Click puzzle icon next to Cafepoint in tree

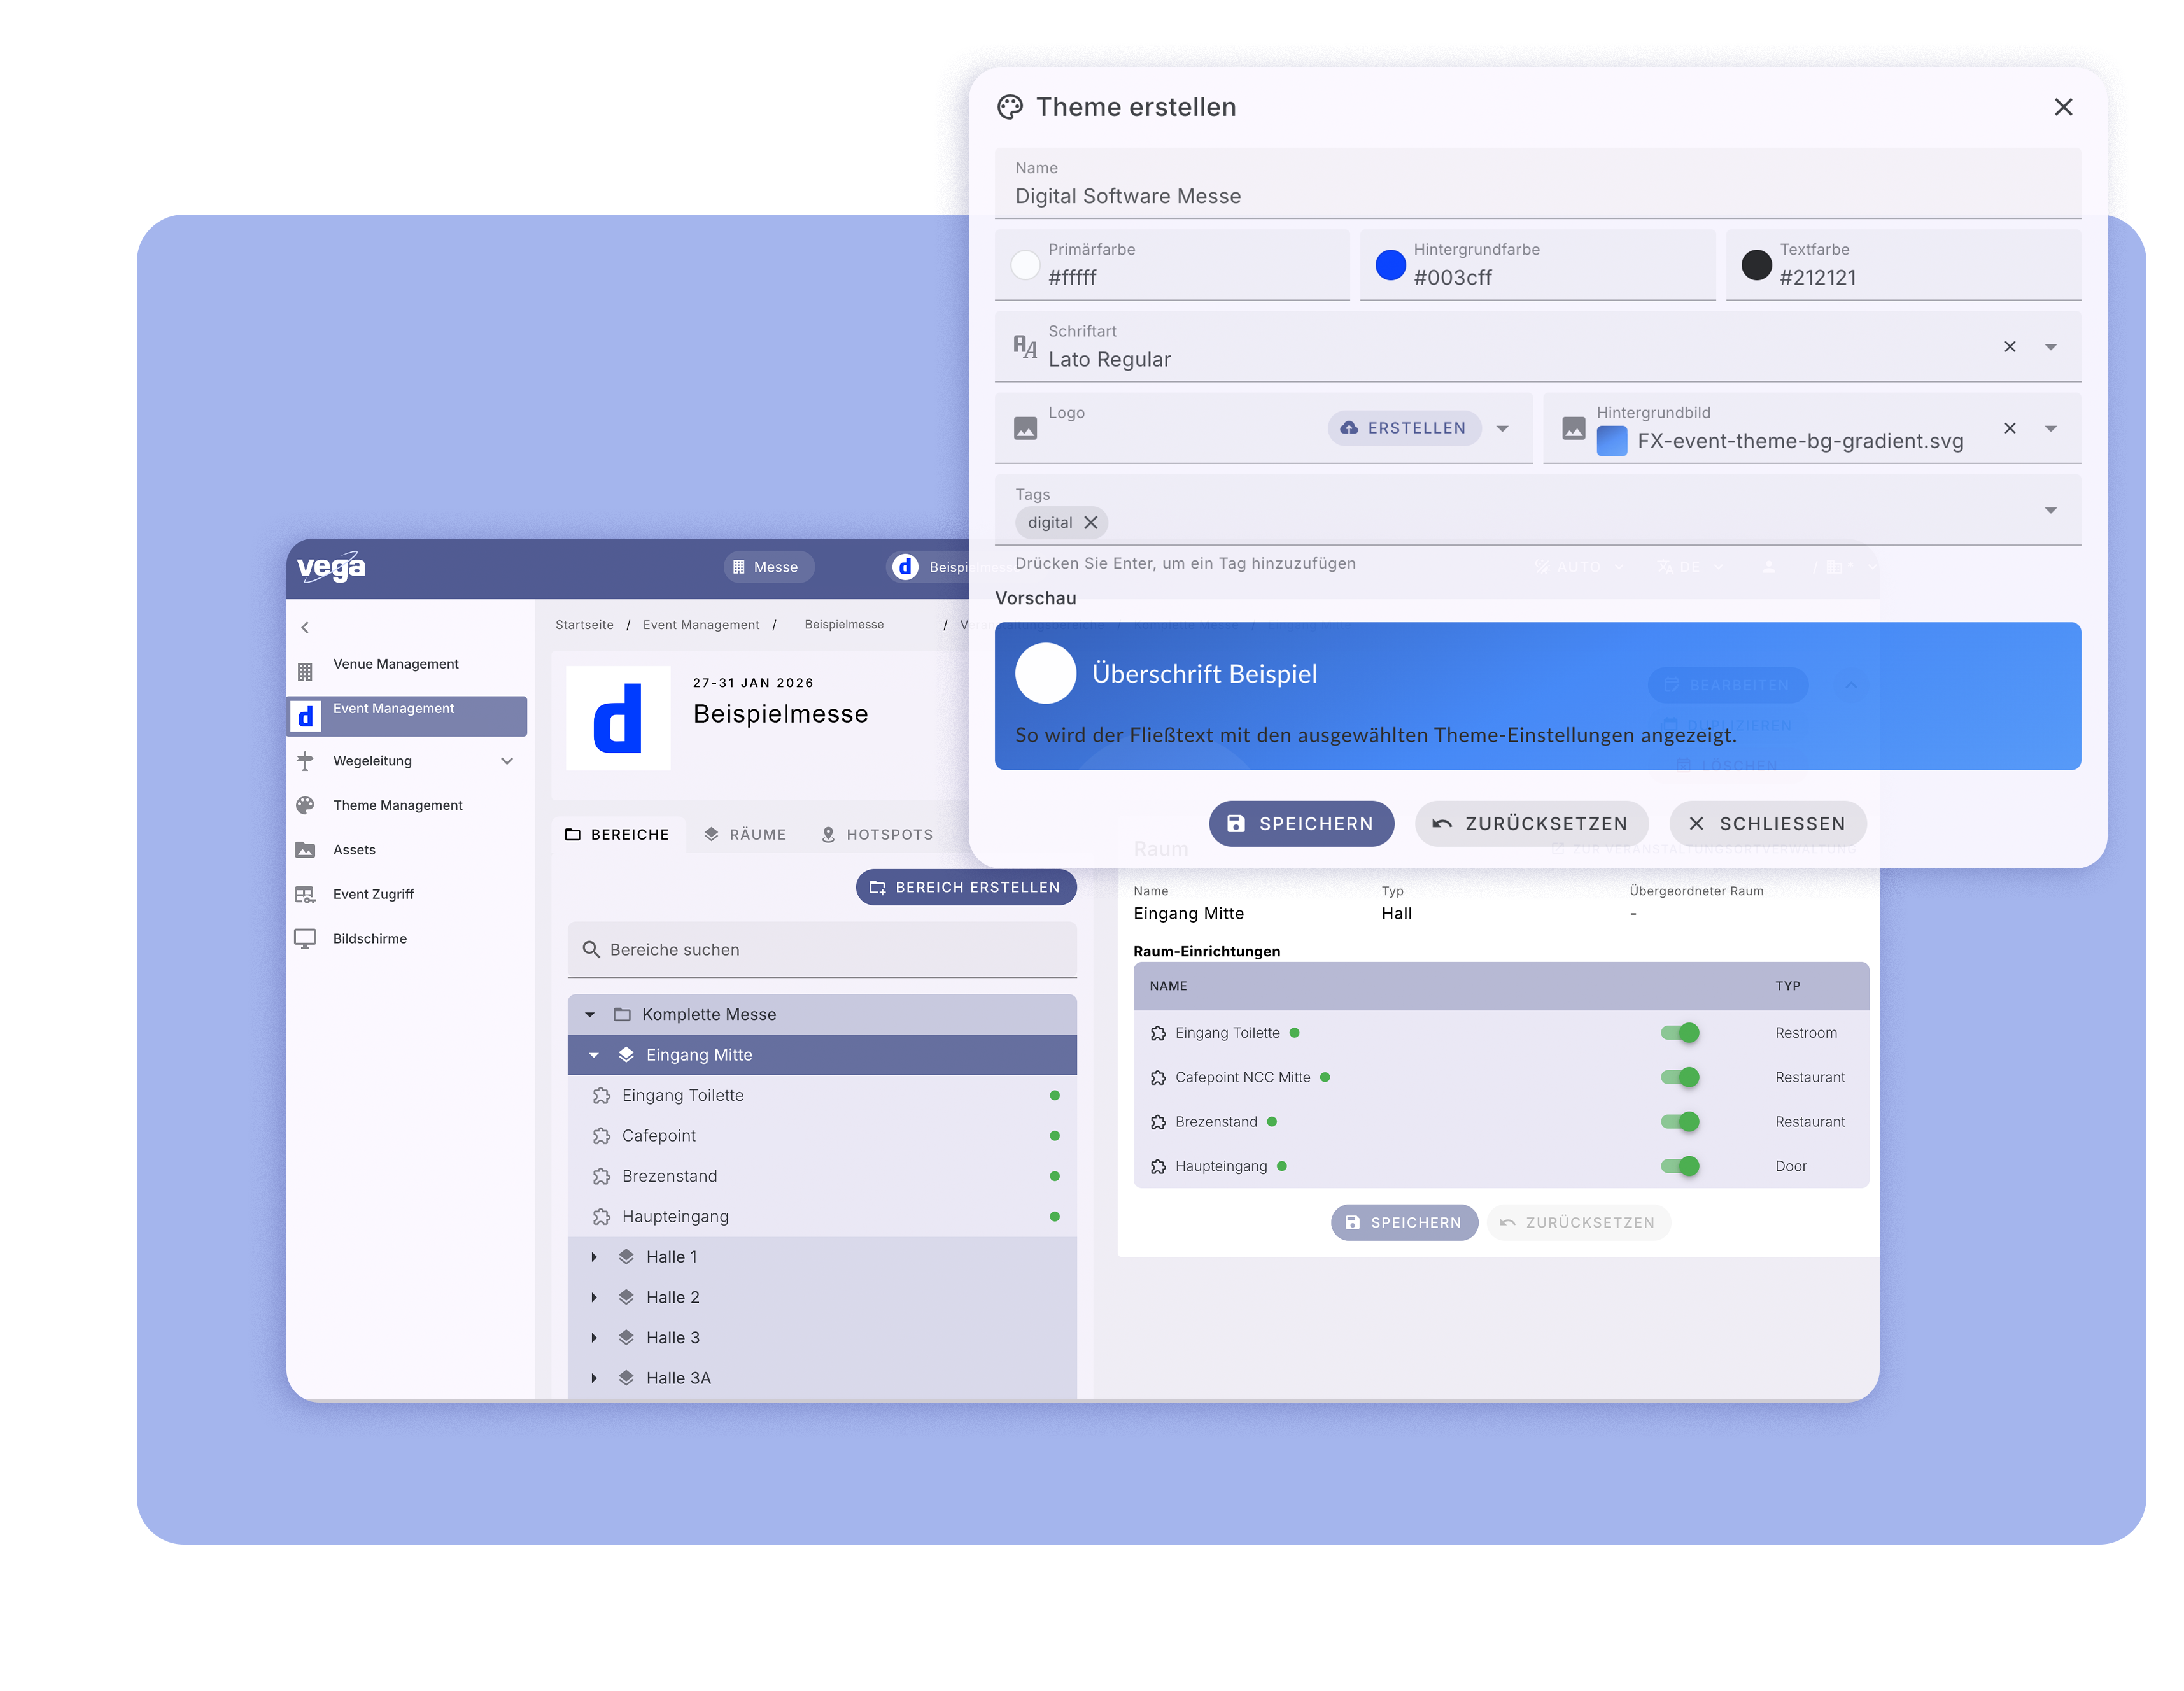click(601, 1136)
